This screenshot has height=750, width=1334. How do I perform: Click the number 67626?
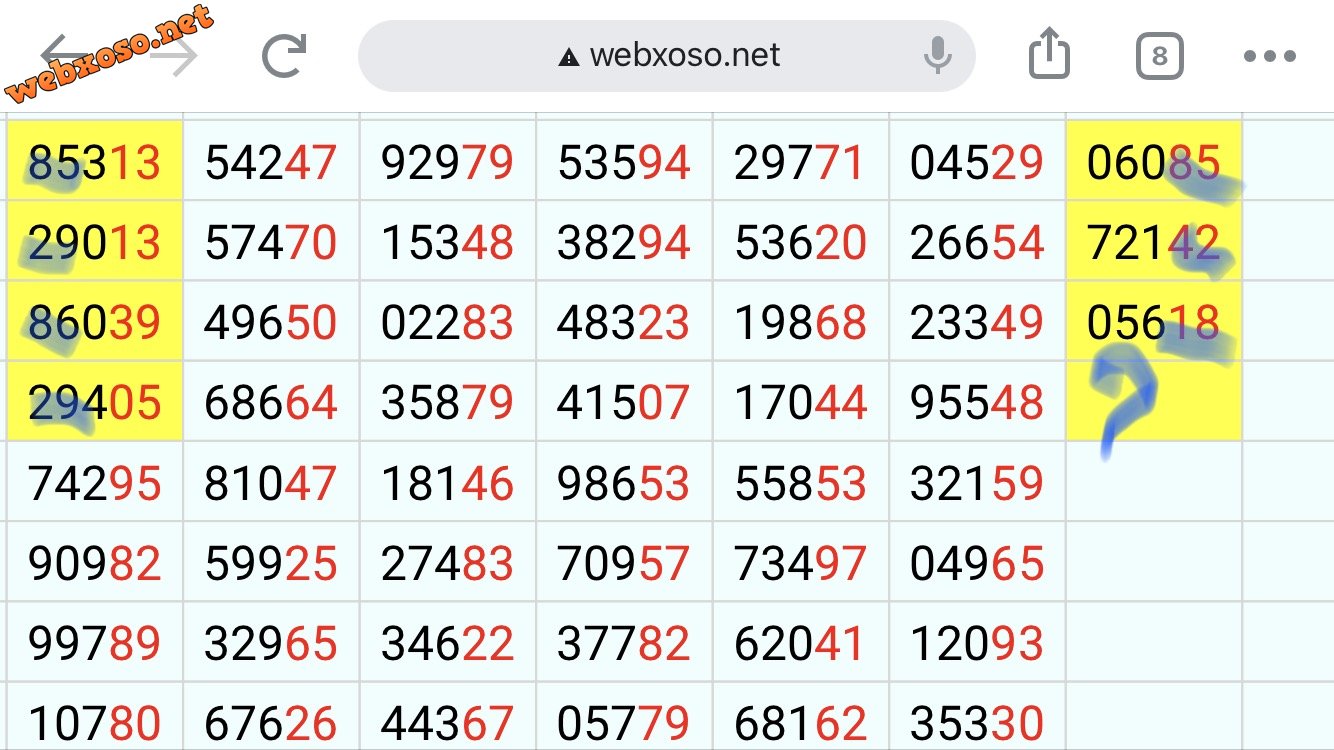271,724
